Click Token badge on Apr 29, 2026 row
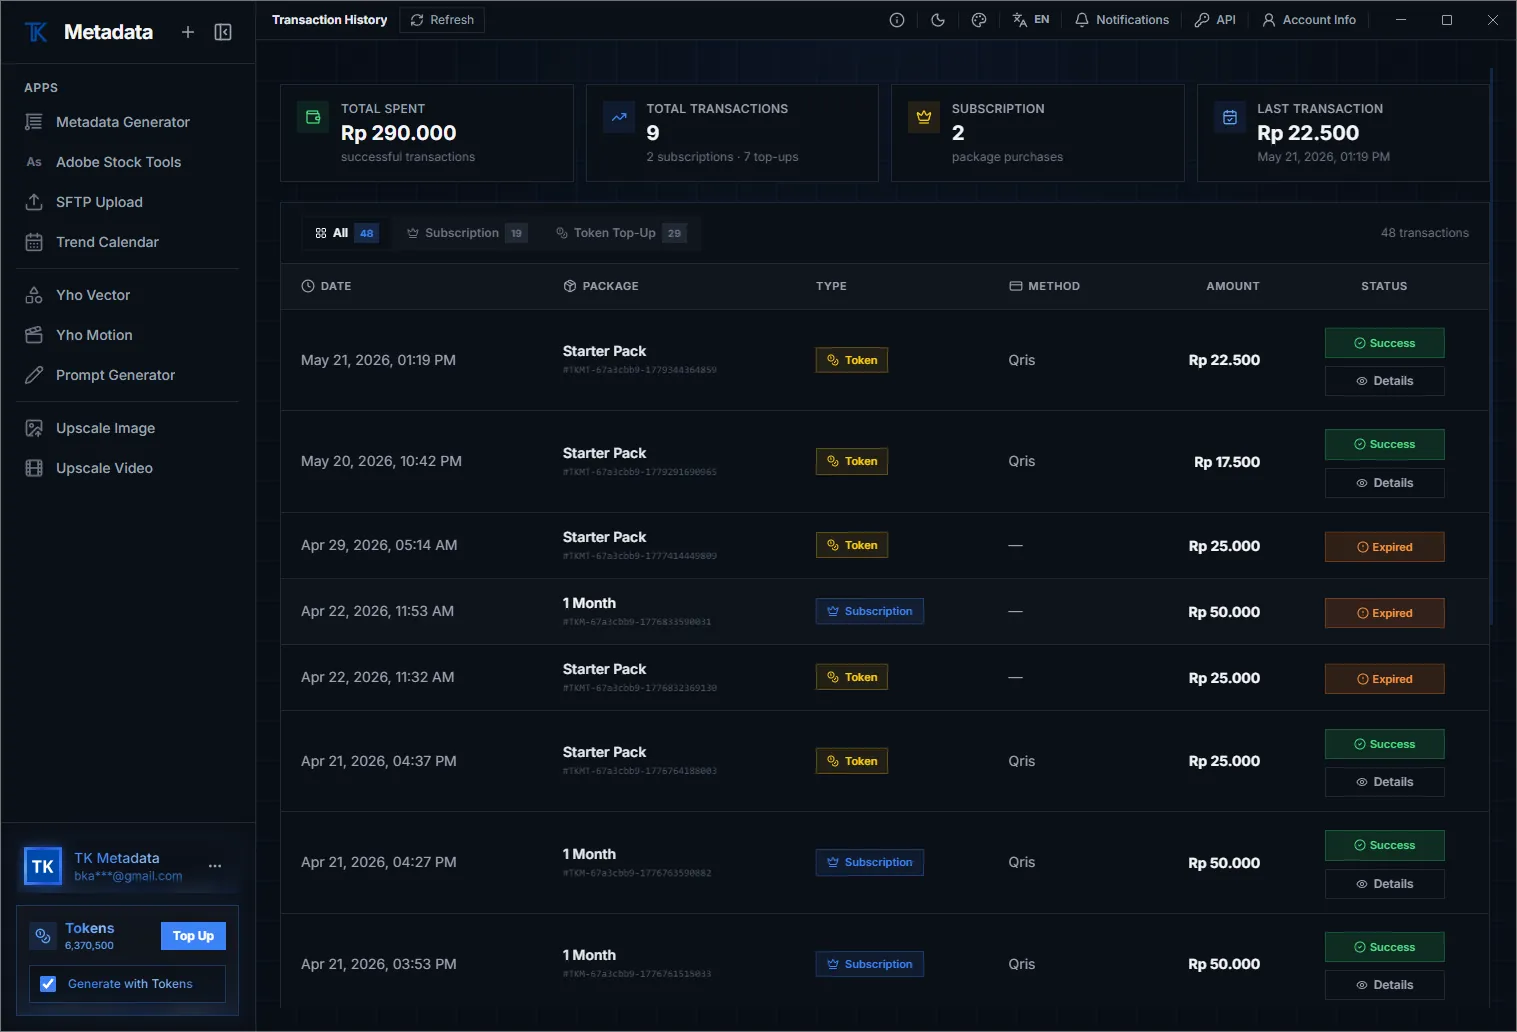Viewport: 1517px width, 1032px height. click(x=852, y=545)
